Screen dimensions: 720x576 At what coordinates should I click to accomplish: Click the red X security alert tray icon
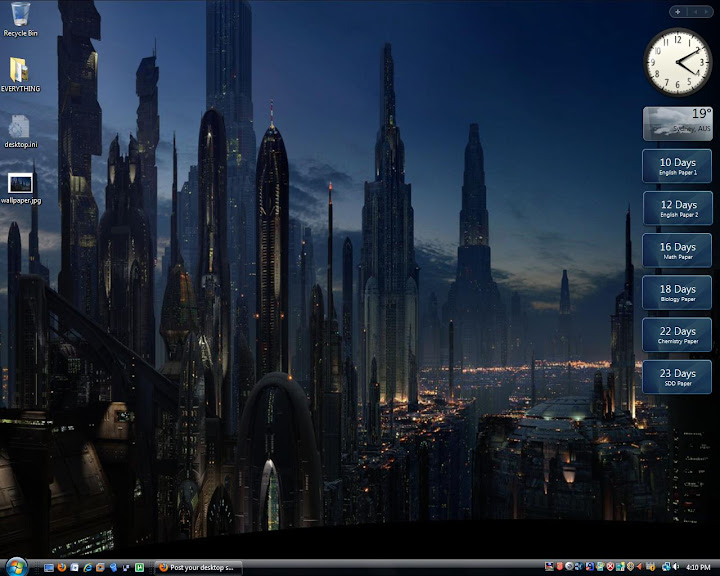pyautogui.click(x=610, y=566)
